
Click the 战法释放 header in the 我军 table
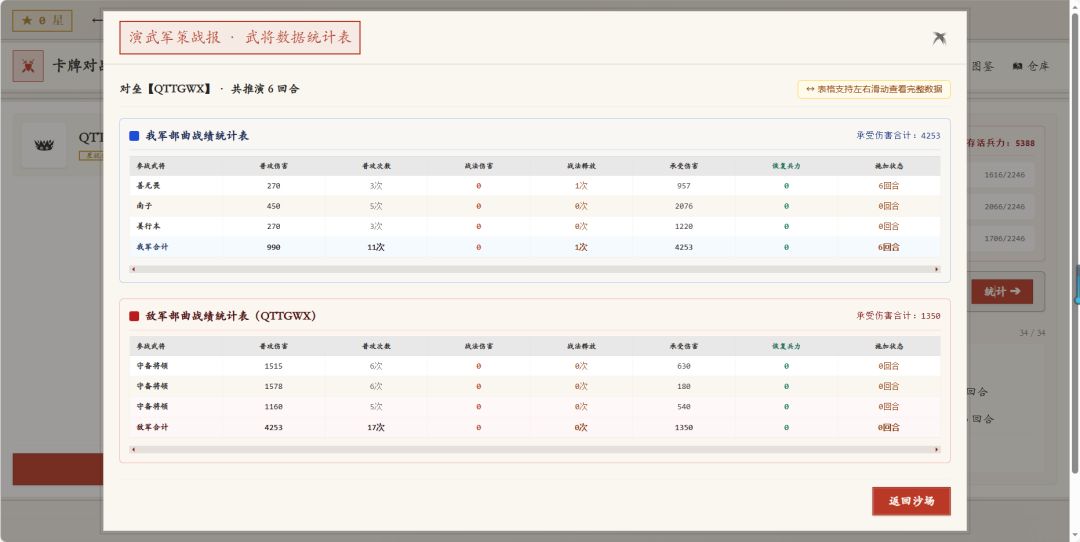click(x=581, y=166)
